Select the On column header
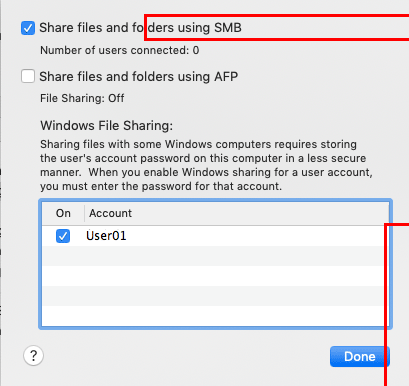 63,213
